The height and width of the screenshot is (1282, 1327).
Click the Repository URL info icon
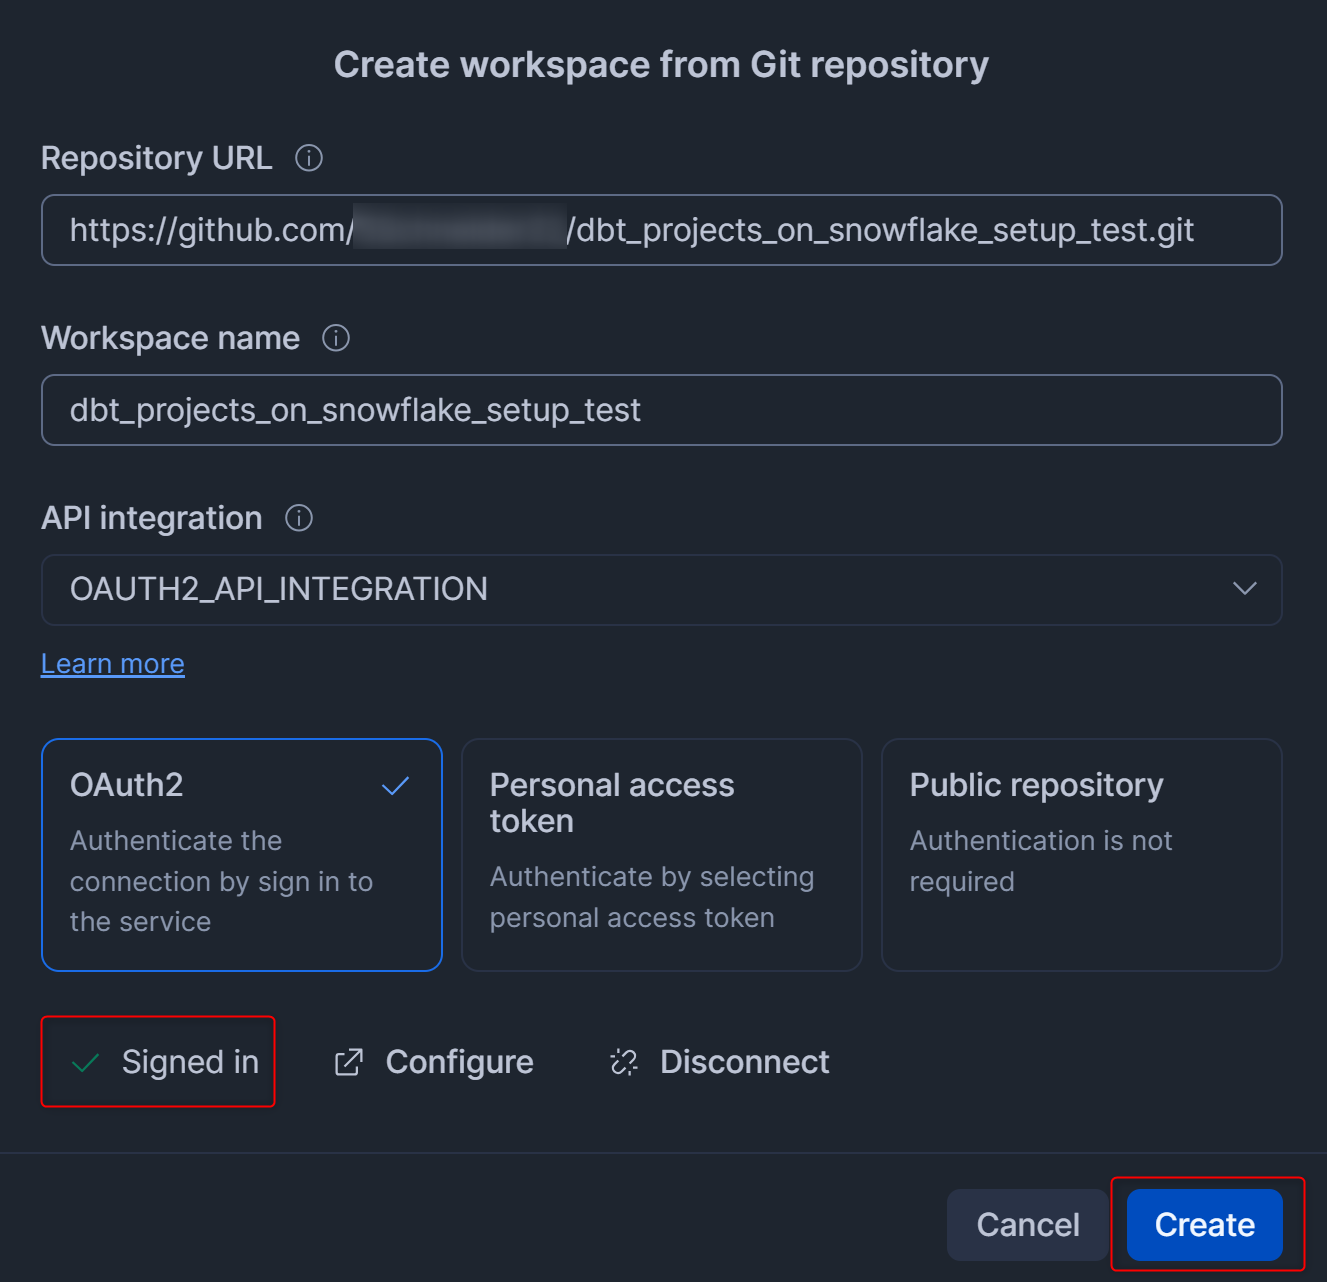tap(309, 158)
